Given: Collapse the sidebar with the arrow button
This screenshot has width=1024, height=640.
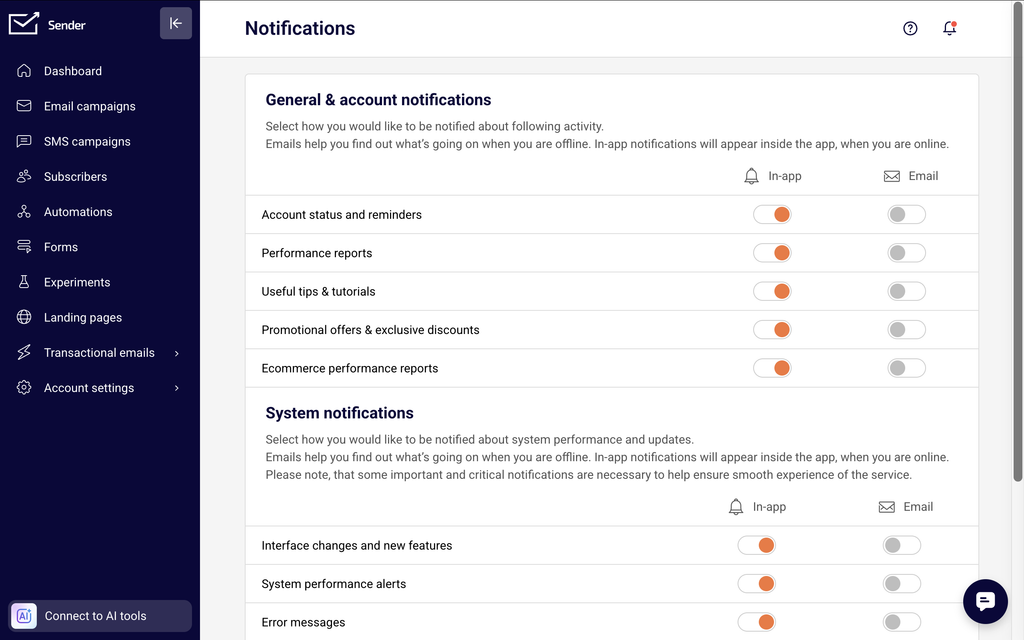Looking at the screenshot, I should pyautogui.click(x=176, y=24).
